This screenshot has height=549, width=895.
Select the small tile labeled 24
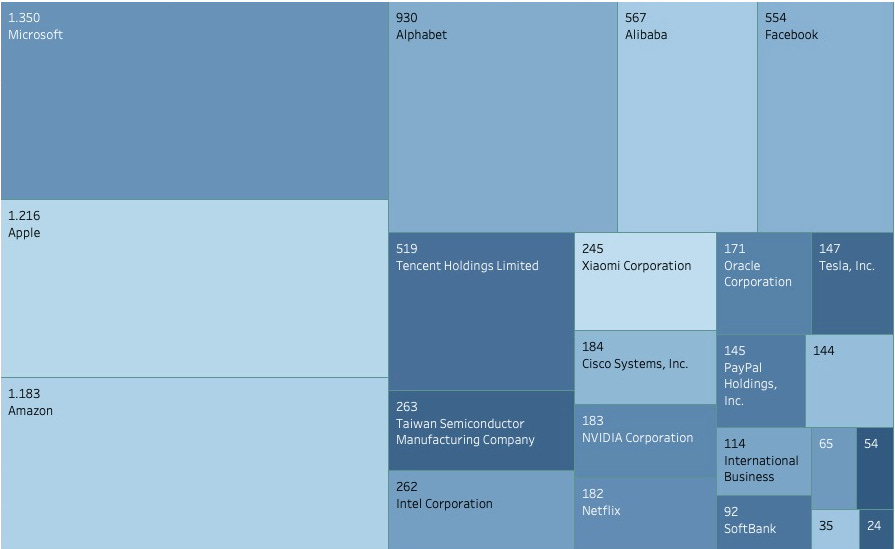876,530
